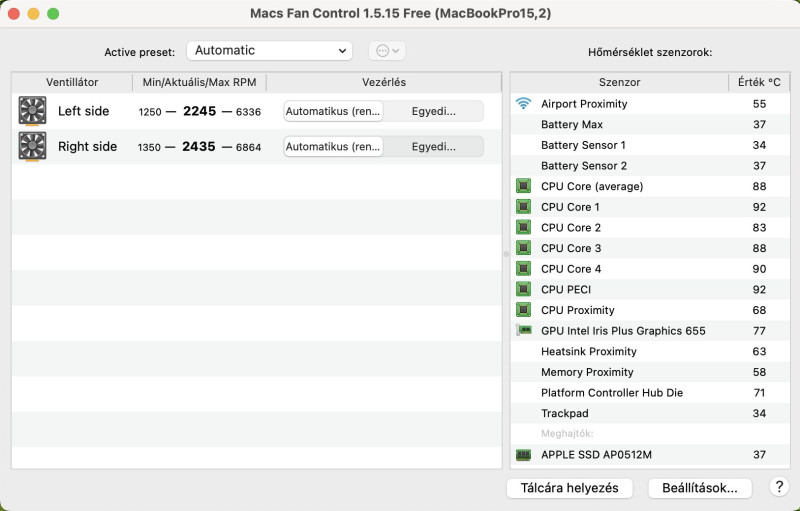Screen dimensions: 800x511
Task: Click the CPU Core 3 chip icon
Action: (523, 248)
